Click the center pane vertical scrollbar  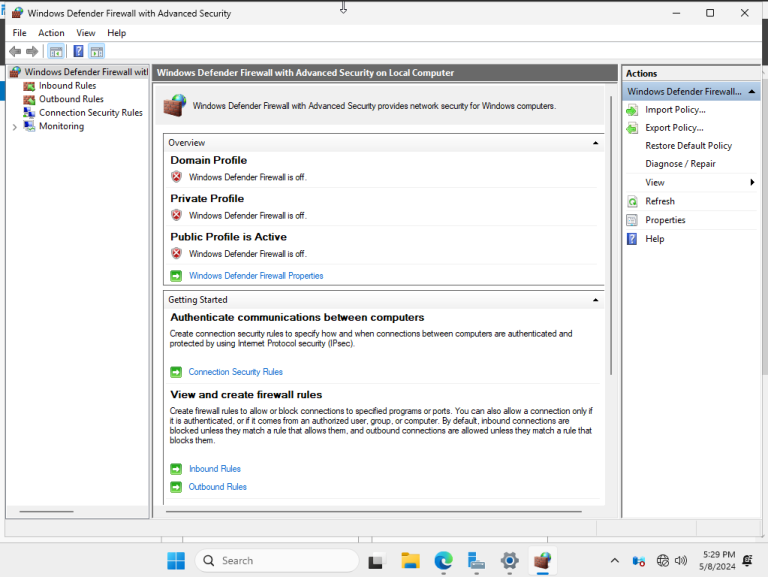coord(611,235)
